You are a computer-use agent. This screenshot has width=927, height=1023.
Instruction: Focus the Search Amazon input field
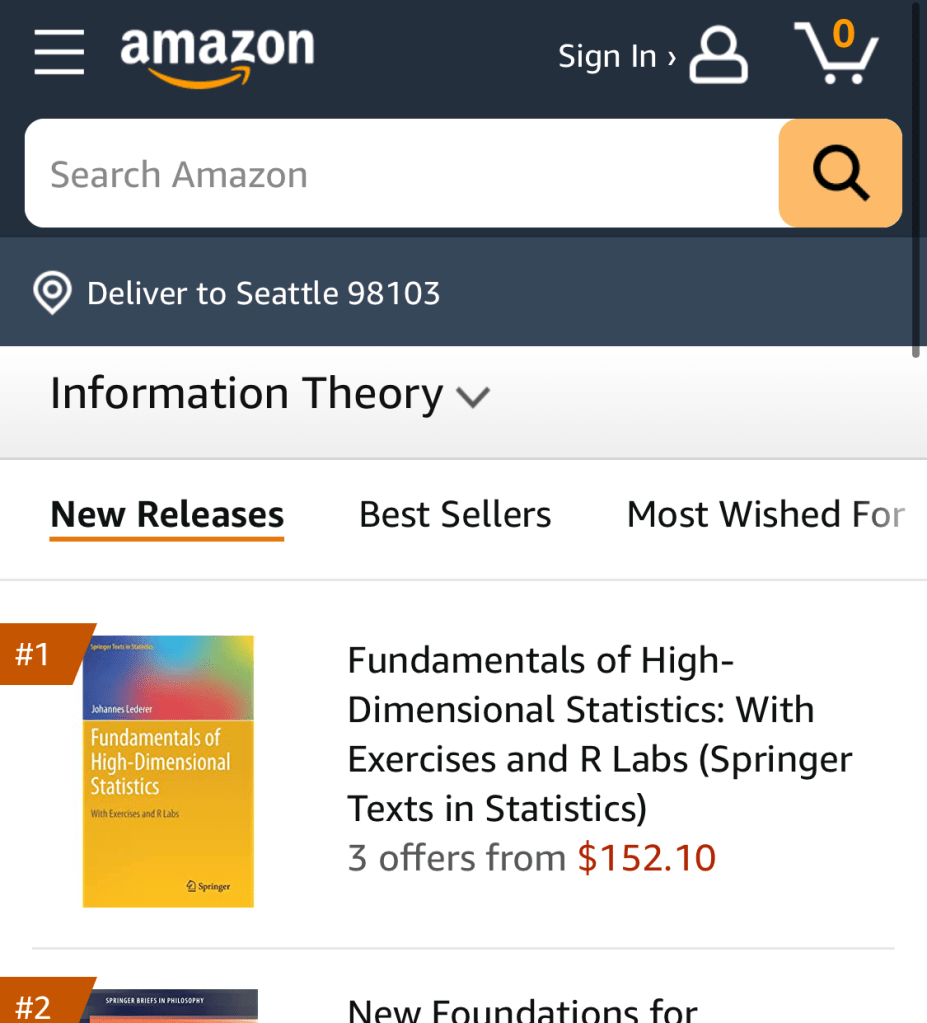400,174
